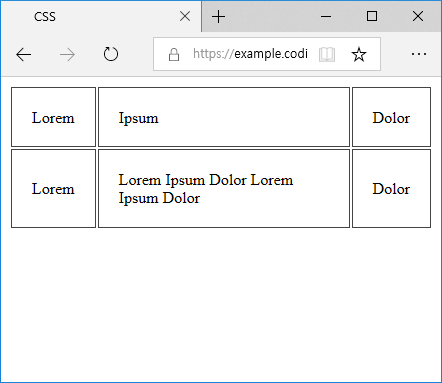
Task: Close the browser window
Action: click(x=418, y=16)
